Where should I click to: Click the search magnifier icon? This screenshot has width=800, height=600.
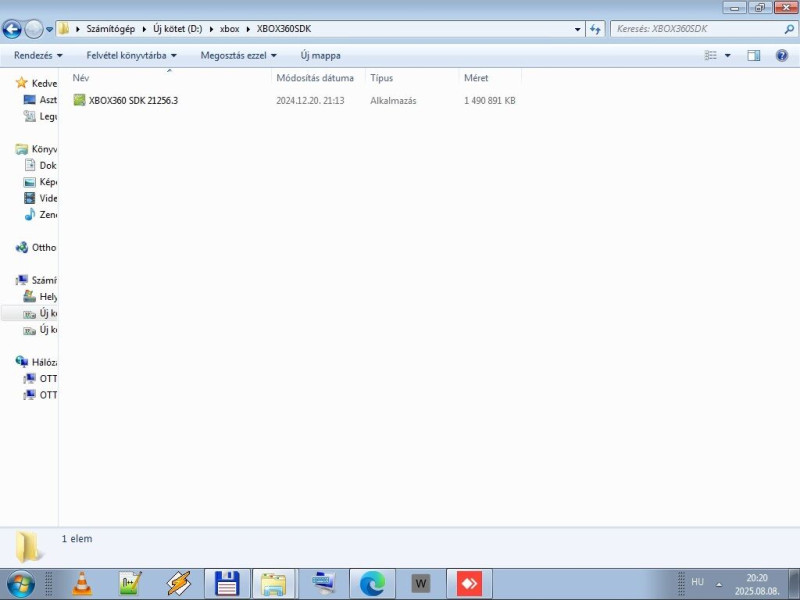pos(789,29)
